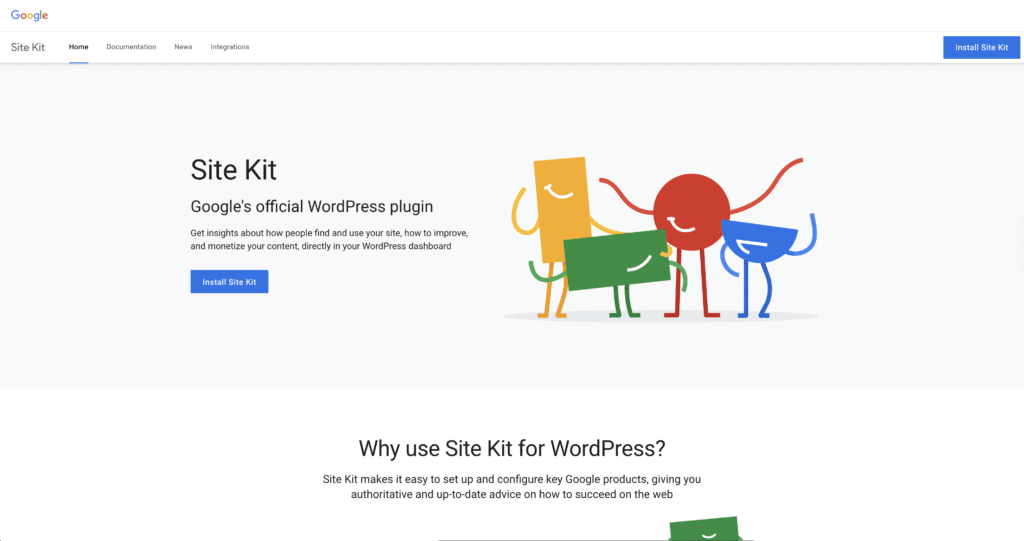
Task: Go to the News tab
Action: coord(184,47)
